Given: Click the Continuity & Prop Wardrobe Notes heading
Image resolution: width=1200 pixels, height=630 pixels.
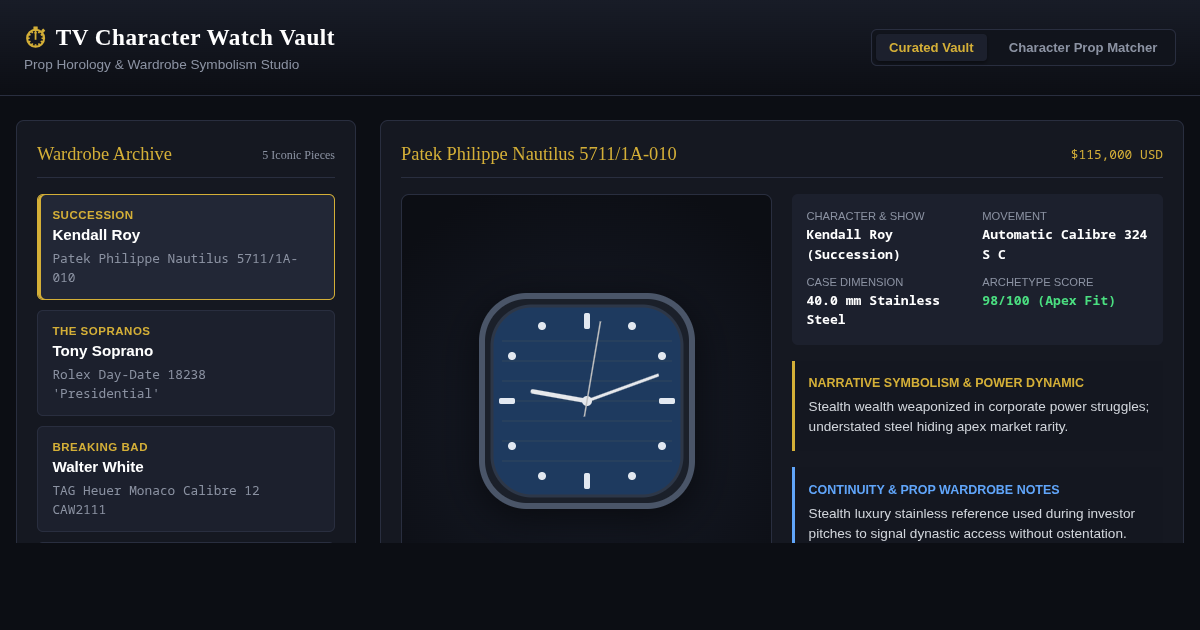Looking at the screenshot, I should click(x=934, y=490).
